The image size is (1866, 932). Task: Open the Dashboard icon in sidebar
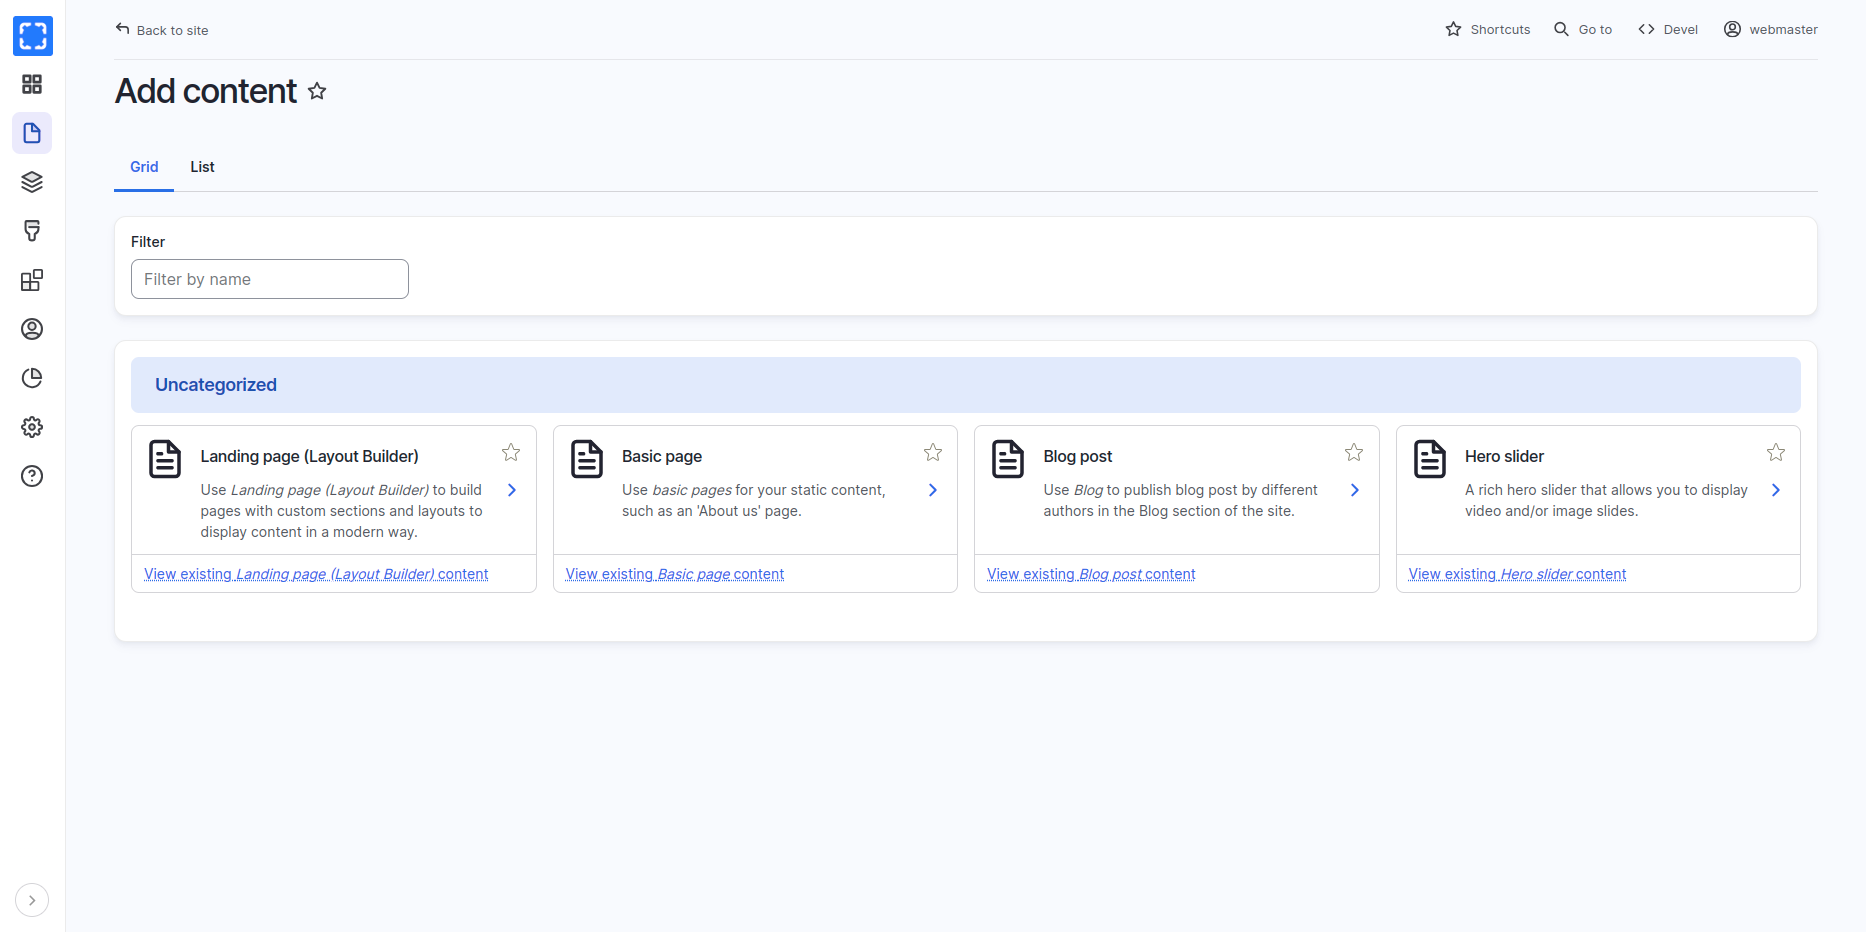[x=32, y=84]
